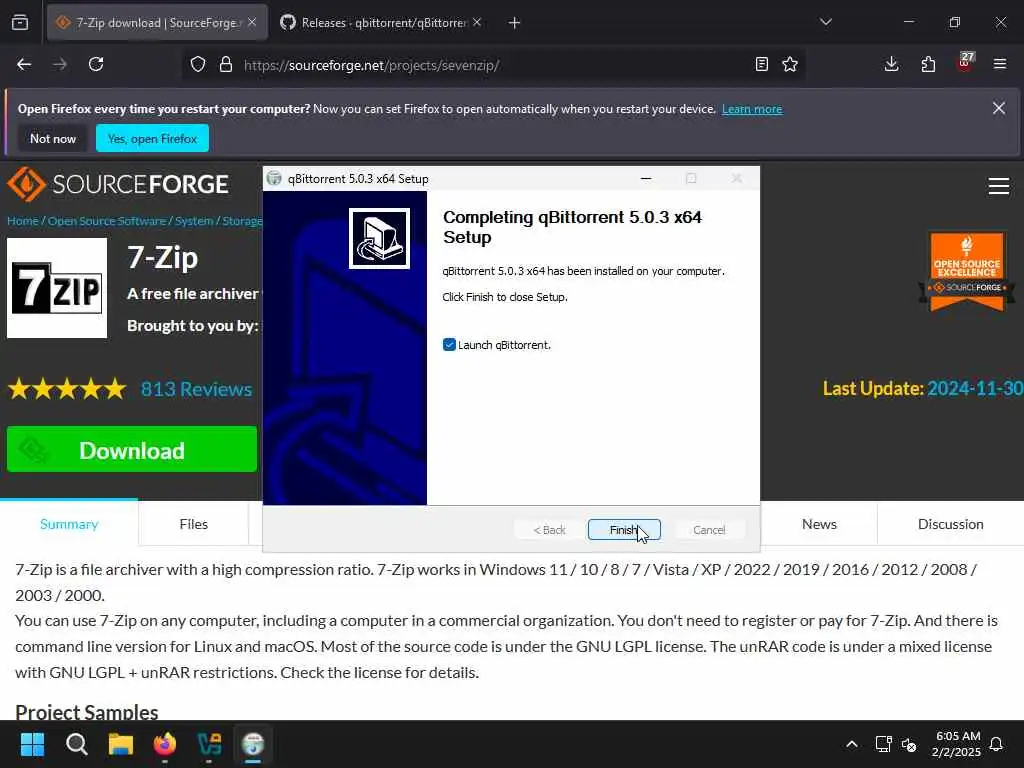Viewport: 1024px width, 768px height.
Task: Click the 2024-11-30 last update date
Action: point(975,389)
